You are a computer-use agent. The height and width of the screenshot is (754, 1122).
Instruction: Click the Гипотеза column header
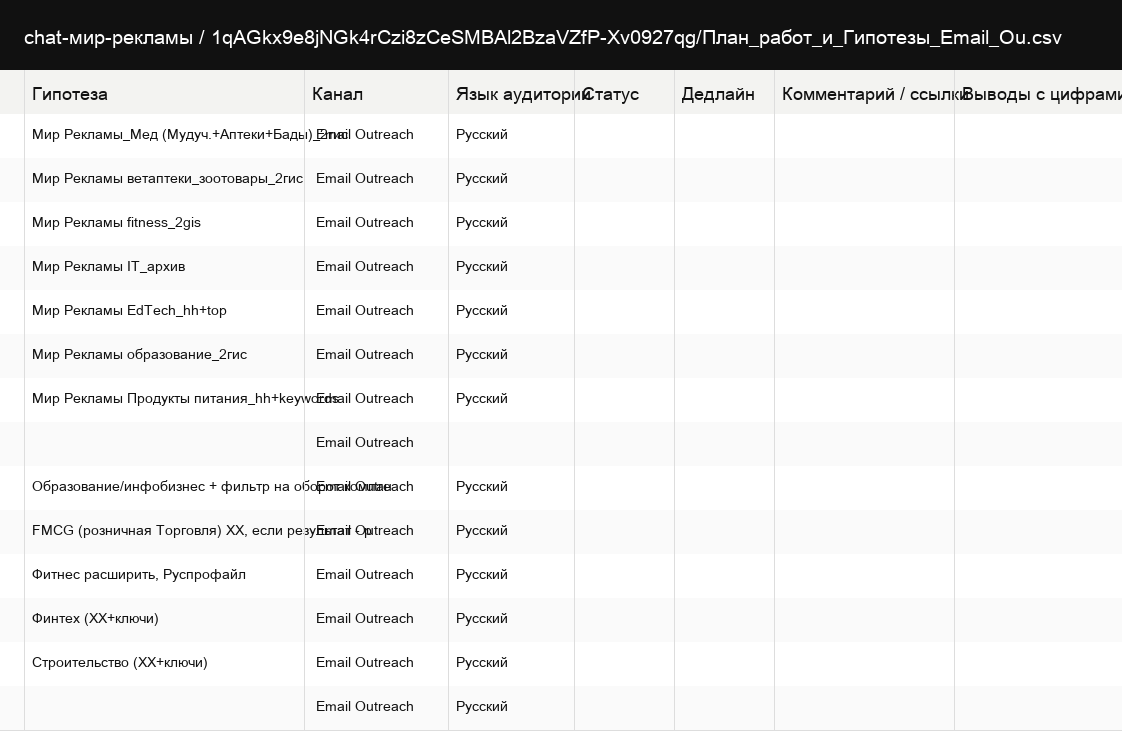(165, 94)
